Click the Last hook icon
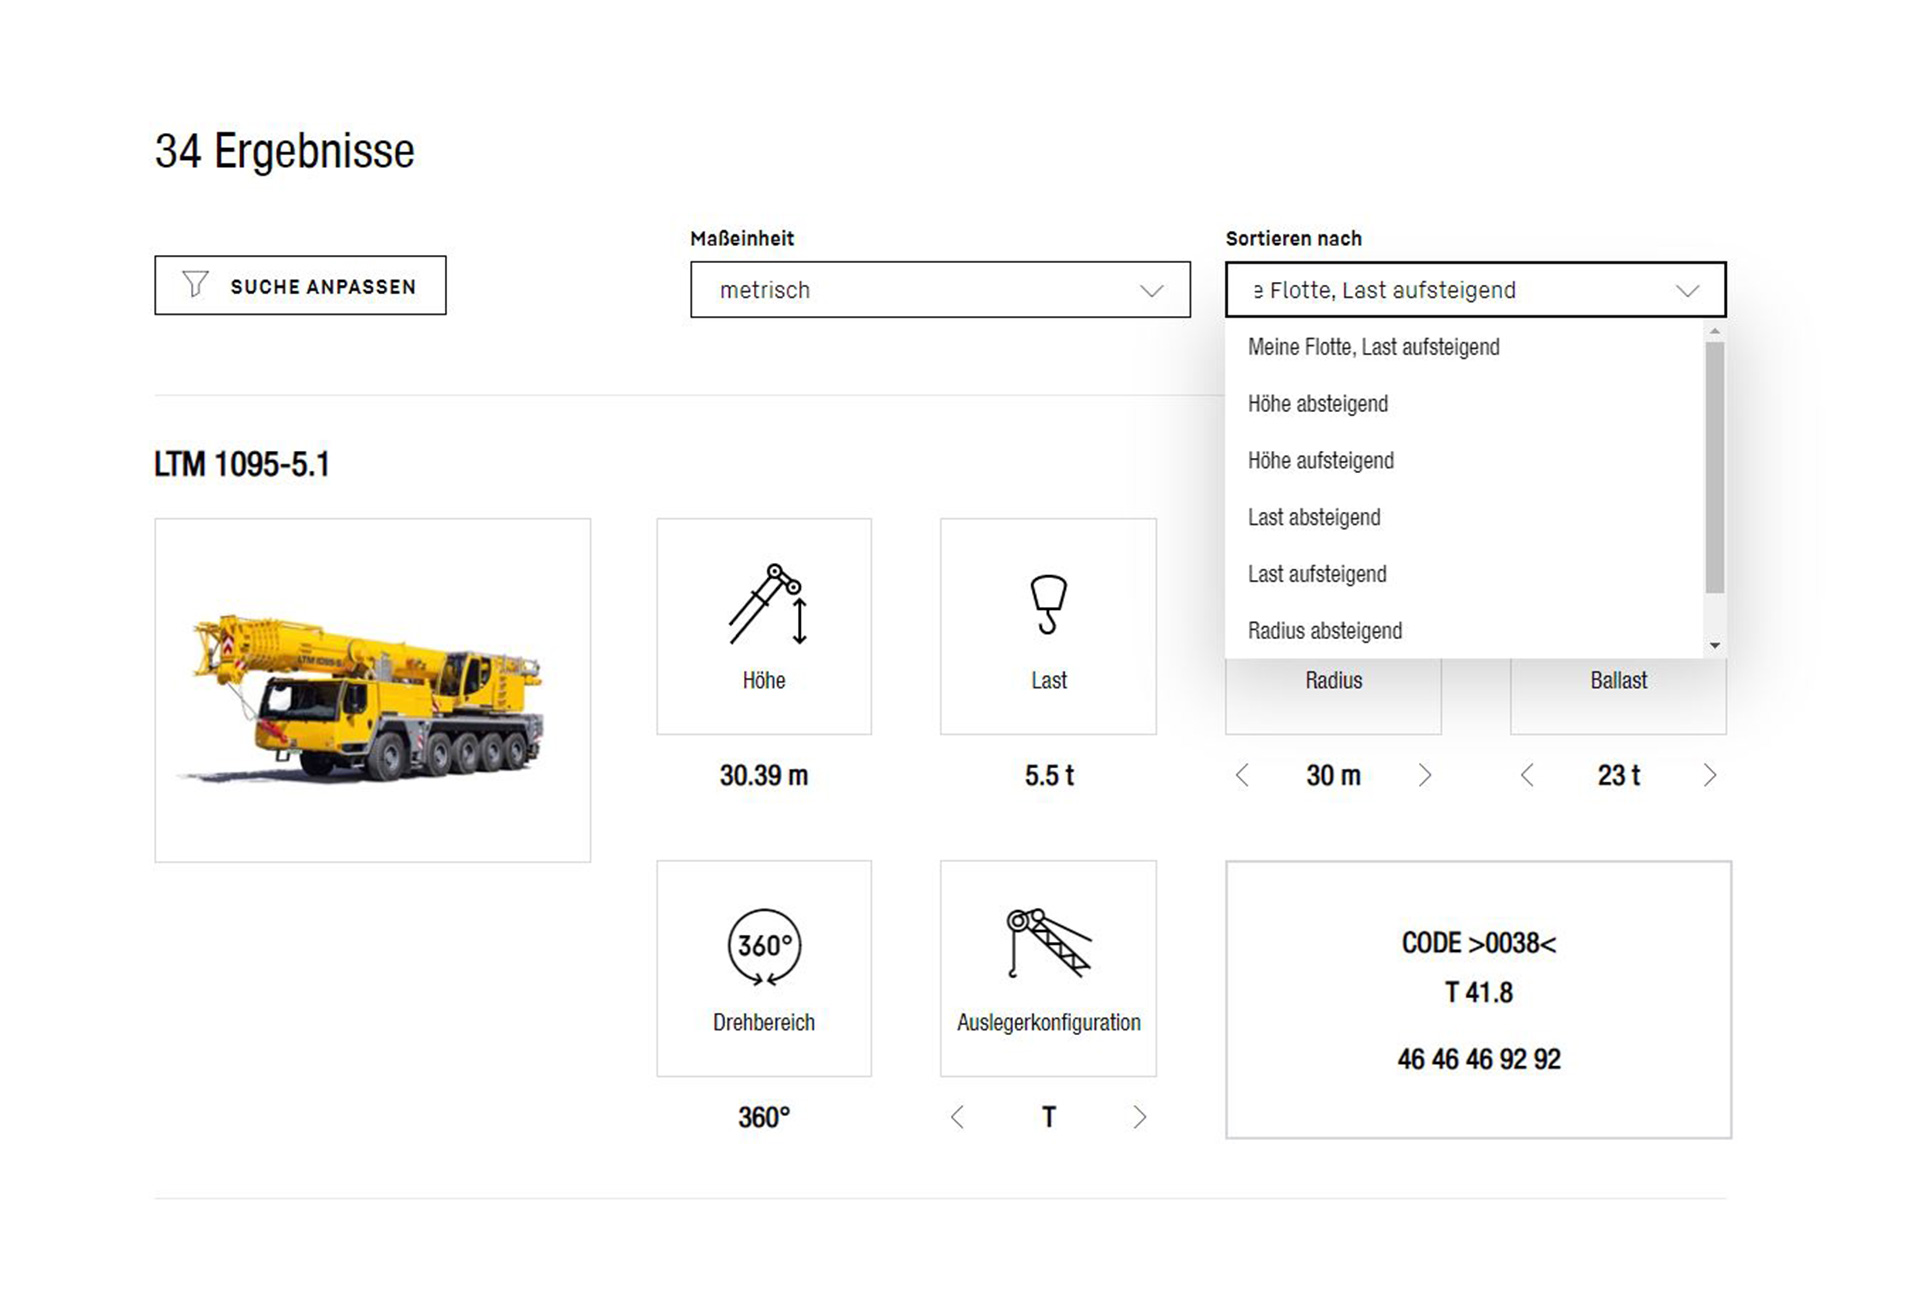Image resolution: width=1920 pixels, height=1300 pixels. [x=1048, y=604]
